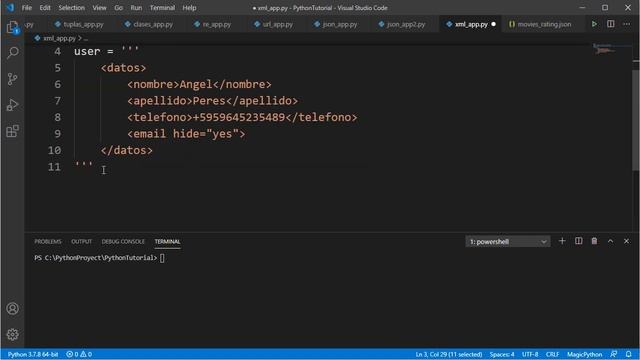The height and width of the screenshot is (360, 640).
Task: Change indentation via Spaces: 4
Action: click(x=502, y=354)
